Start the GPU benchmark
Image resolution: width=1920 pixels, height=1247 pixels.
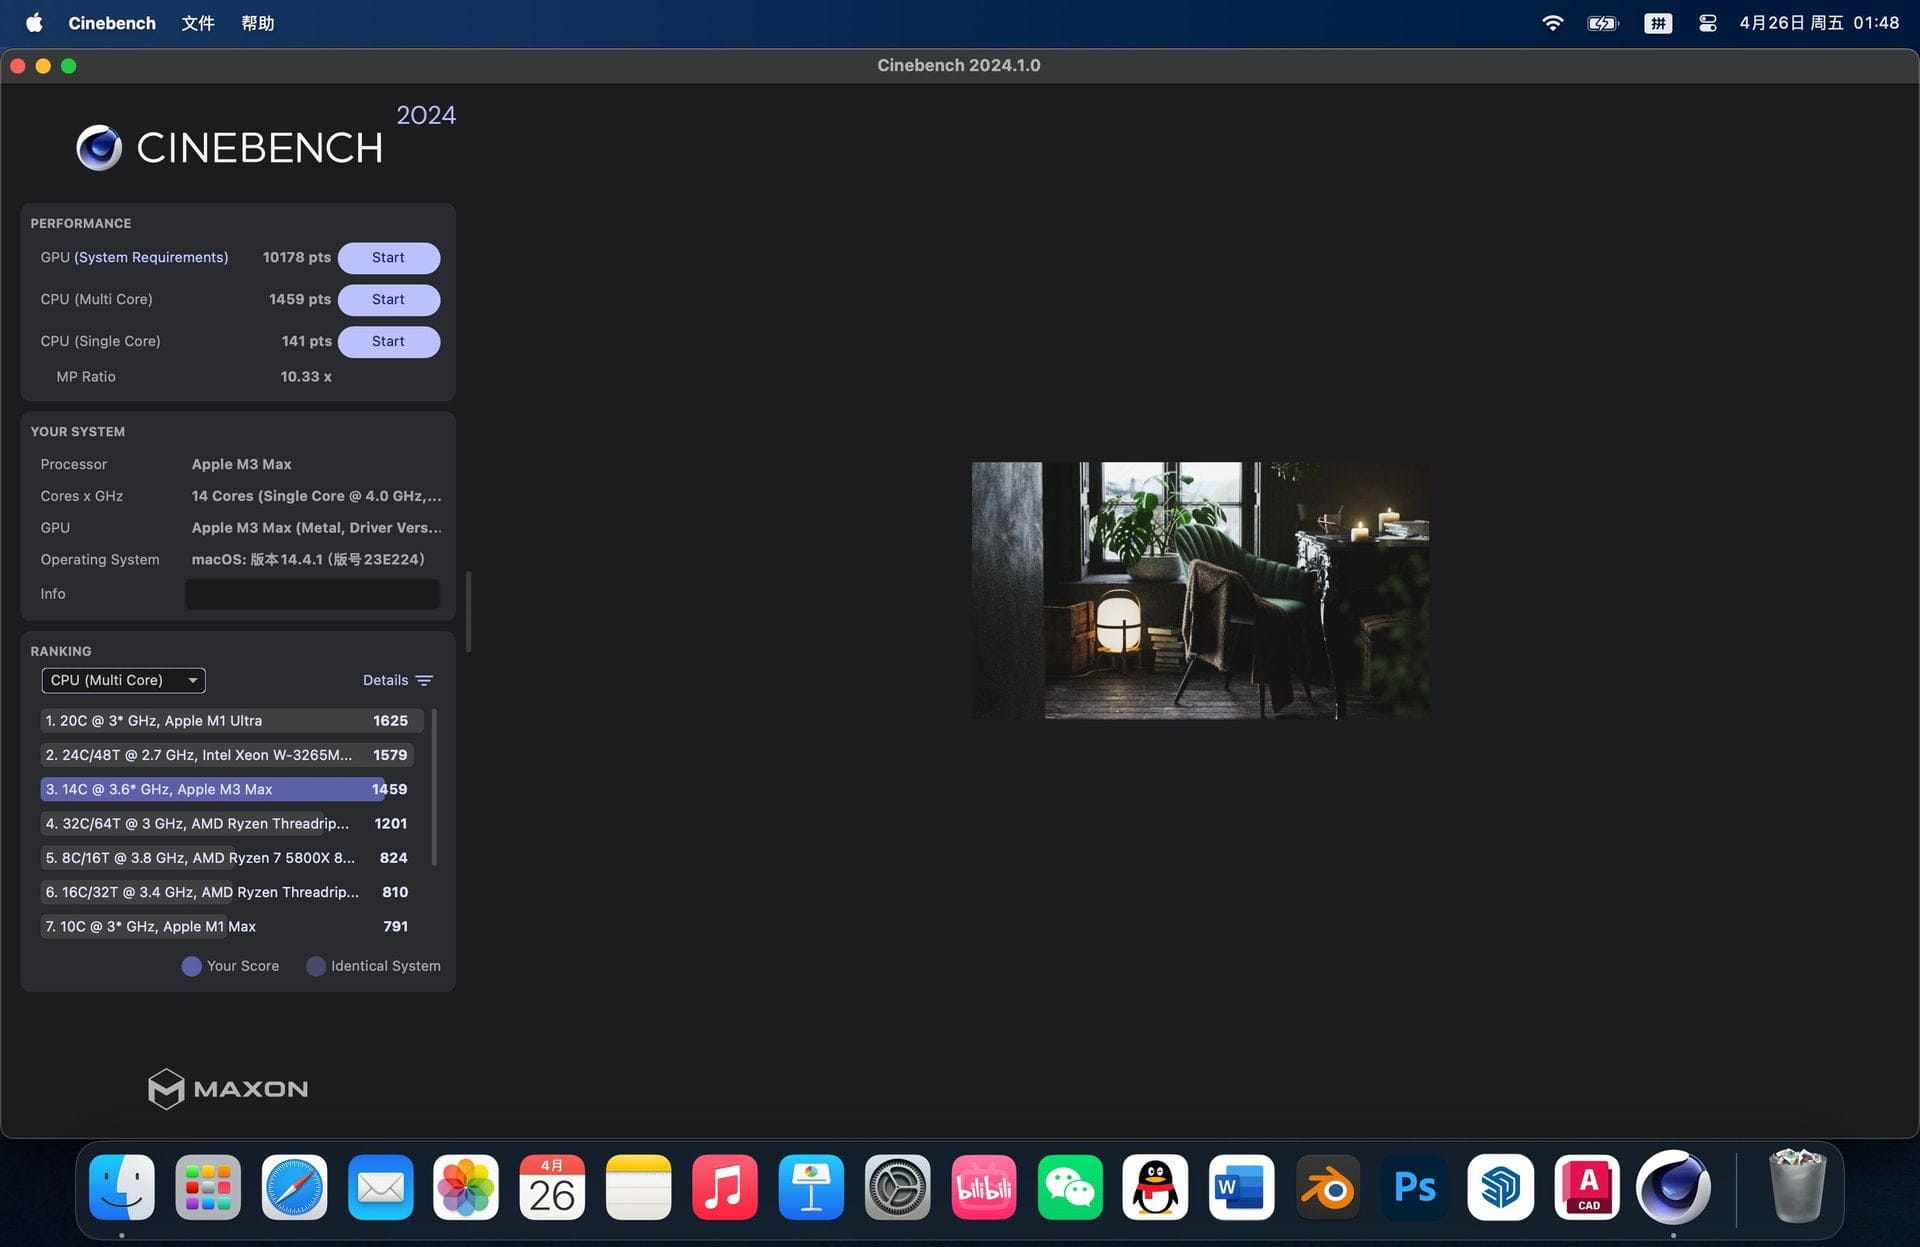point(388,257)
